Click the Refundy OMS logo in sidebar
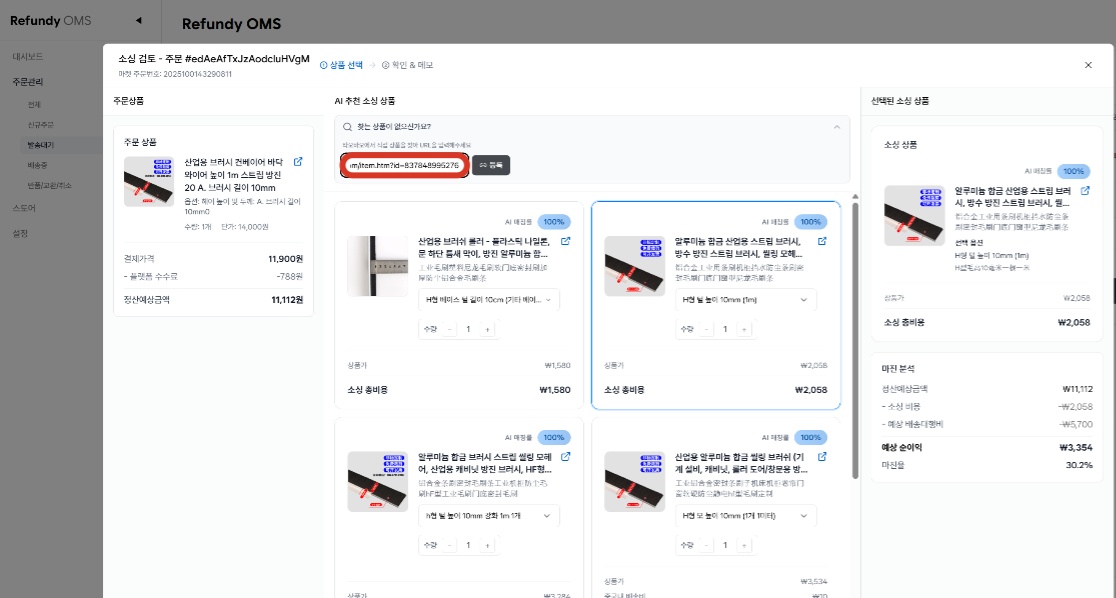 pyautogui.click(x=51, y=21)
